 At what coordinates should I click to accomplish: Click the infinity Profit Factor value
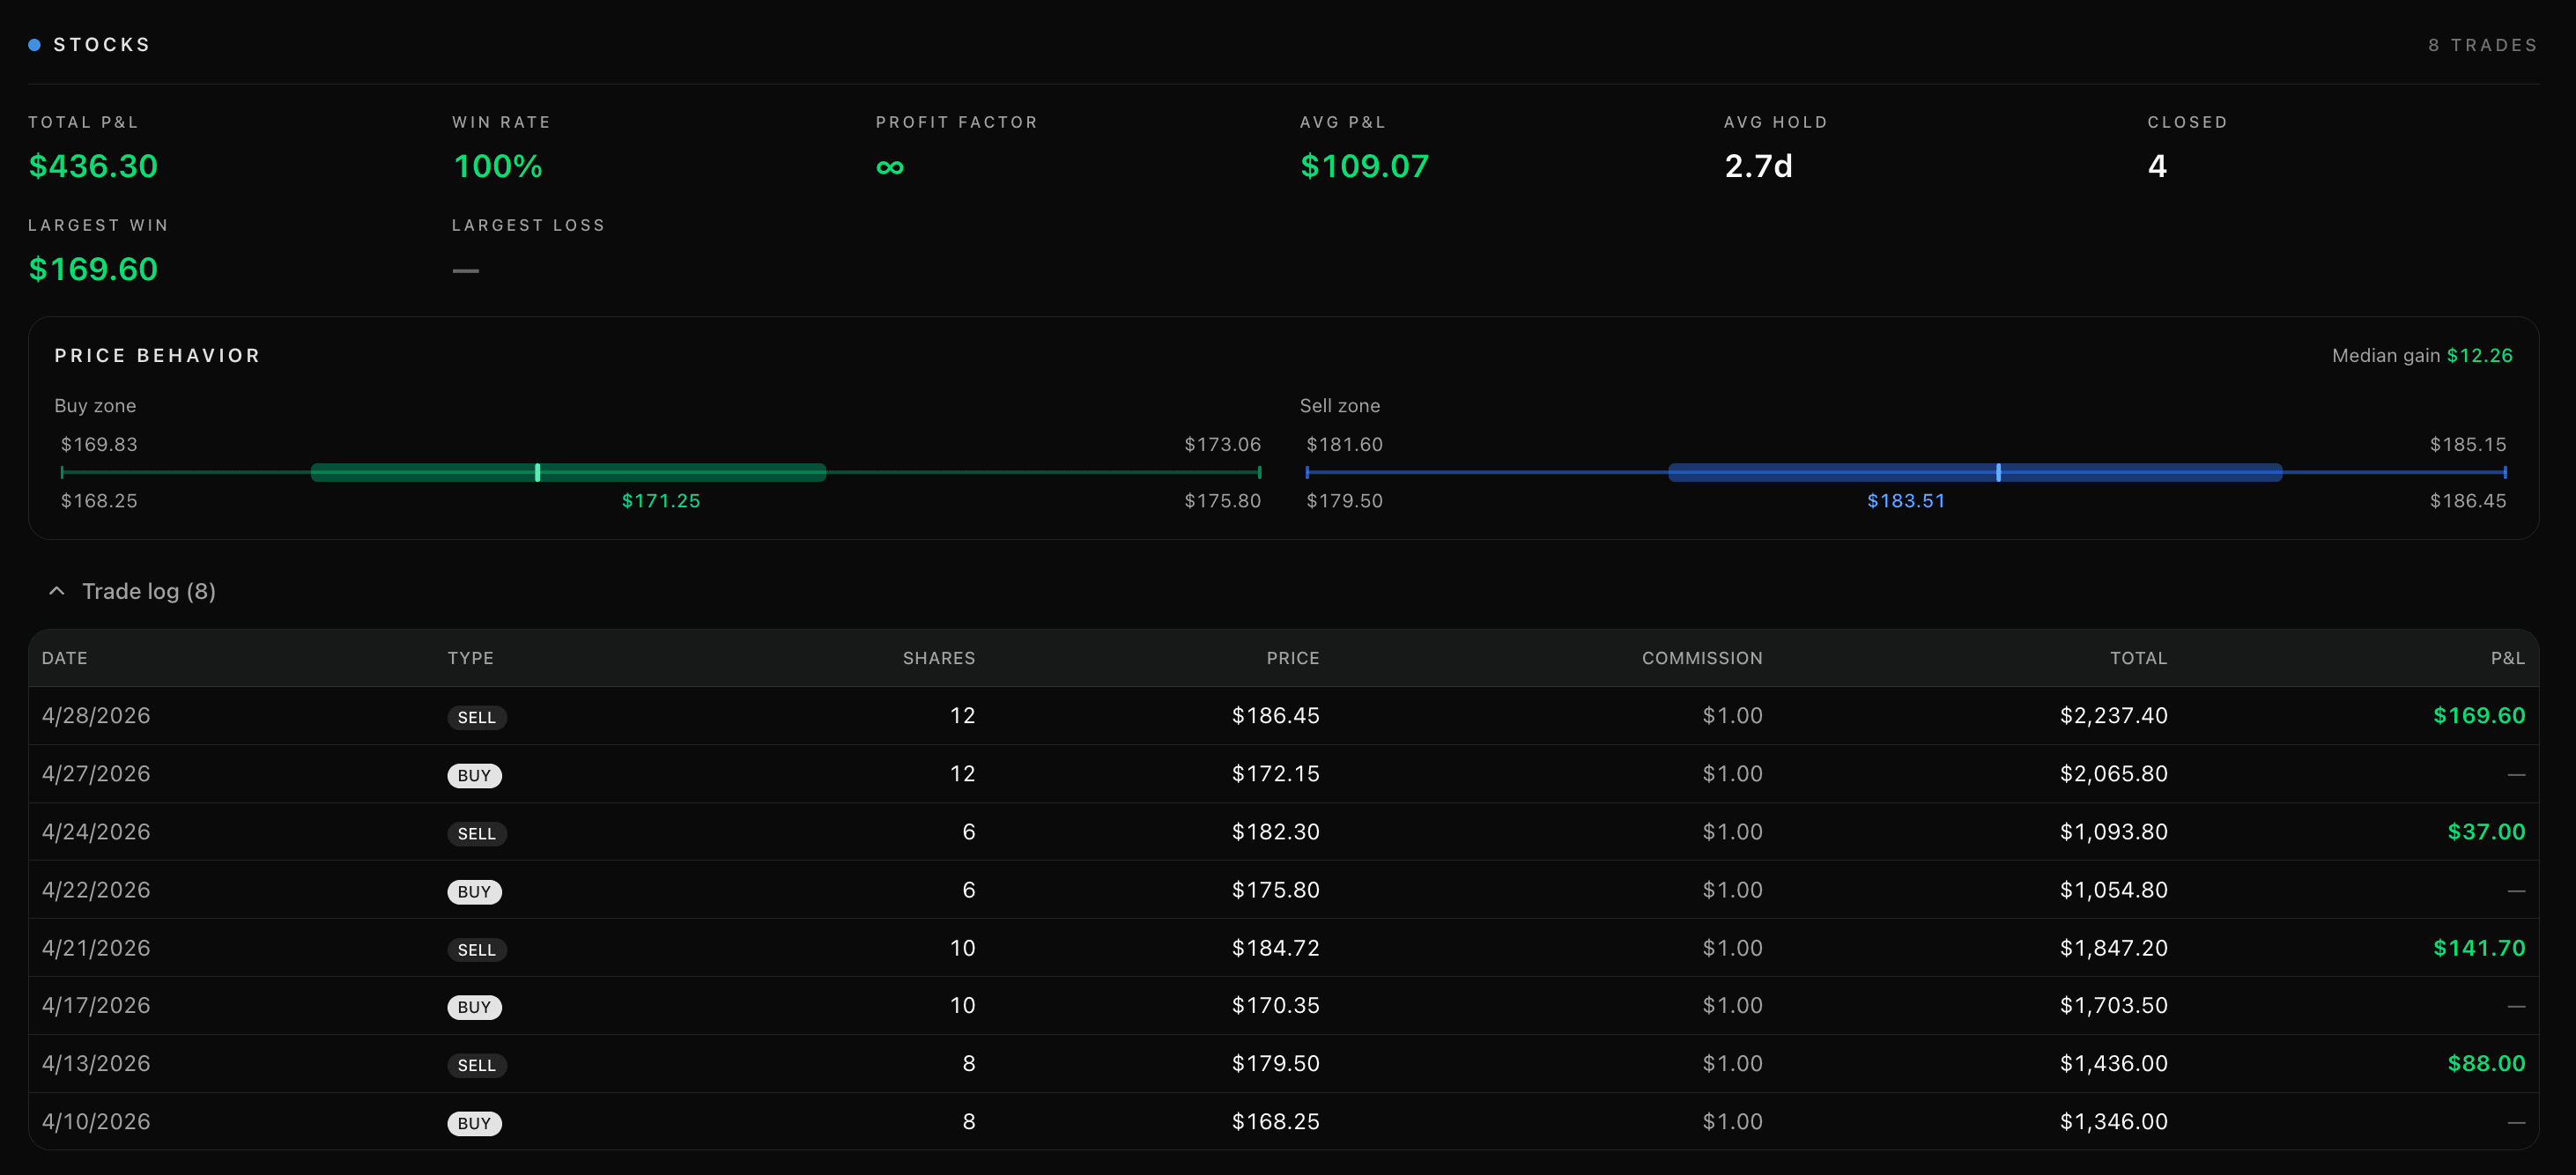890,167
